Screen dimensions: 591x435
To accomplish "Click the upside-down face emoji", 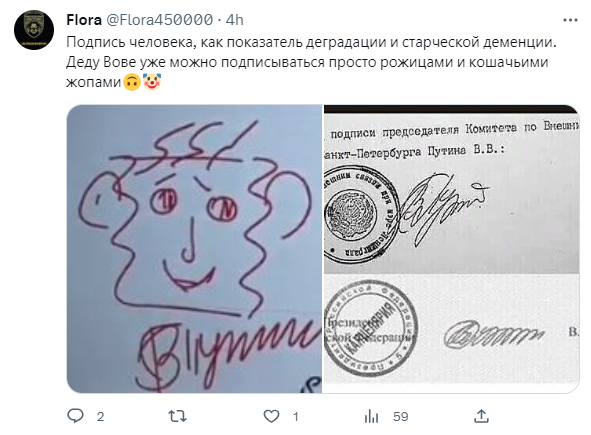I will pos(132,82).
